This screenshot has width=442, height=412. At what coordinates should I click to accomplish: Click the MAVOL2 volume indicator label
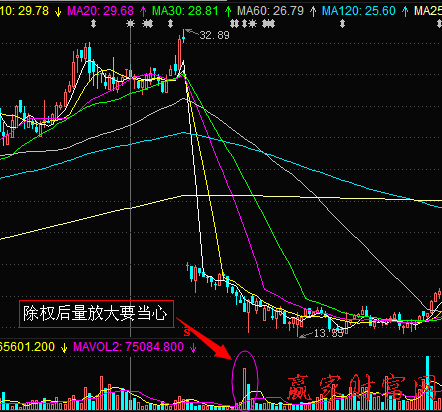pos(128,347)
